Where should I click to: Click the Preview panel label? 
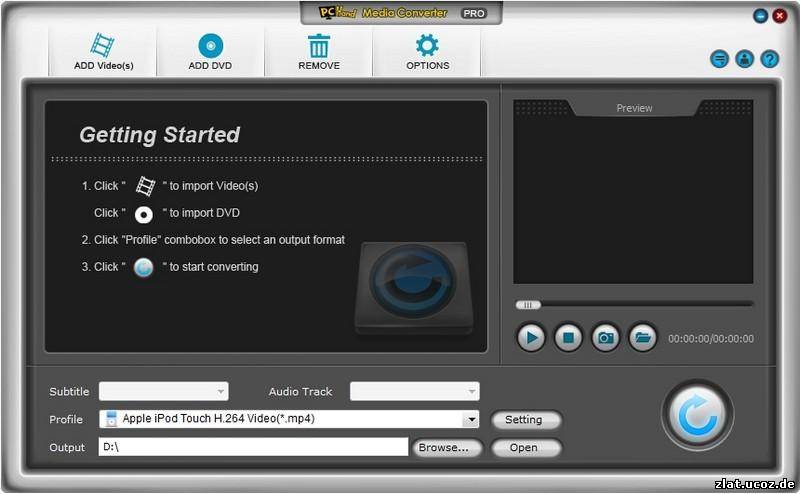click(634, 108)
